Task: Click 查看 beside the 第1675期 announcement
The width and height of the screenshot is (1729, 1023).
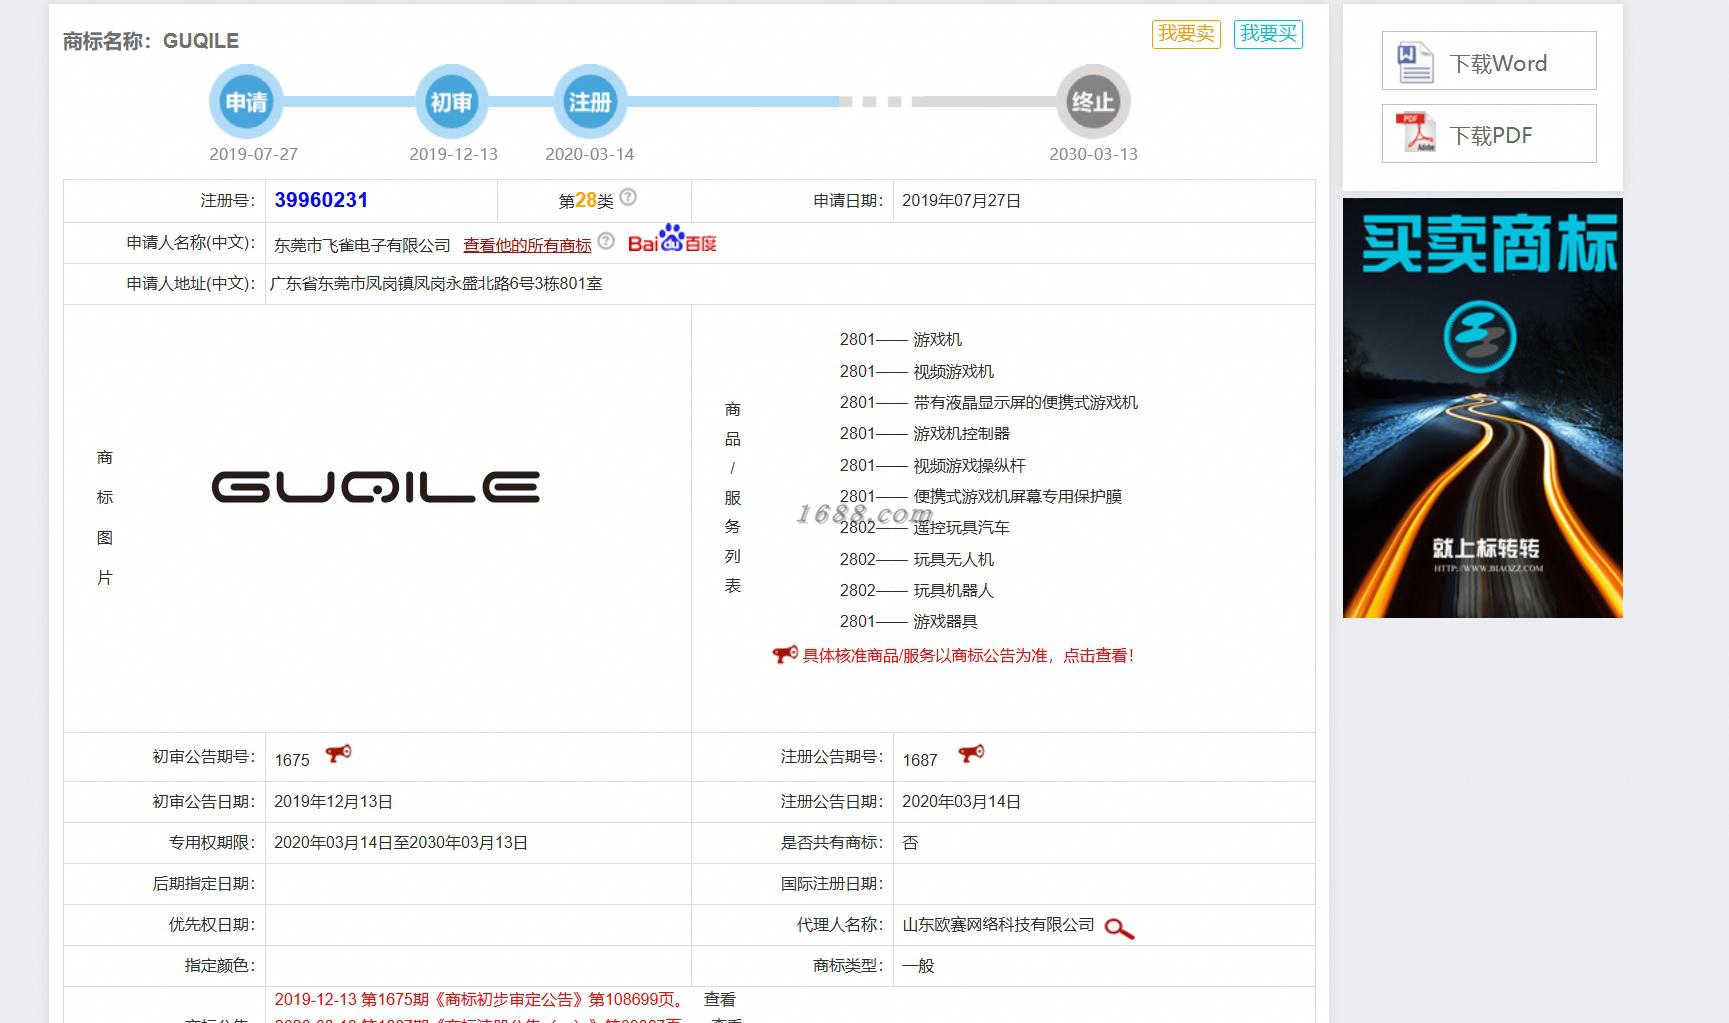Action: pyautogui.click(x=720, y=999)
